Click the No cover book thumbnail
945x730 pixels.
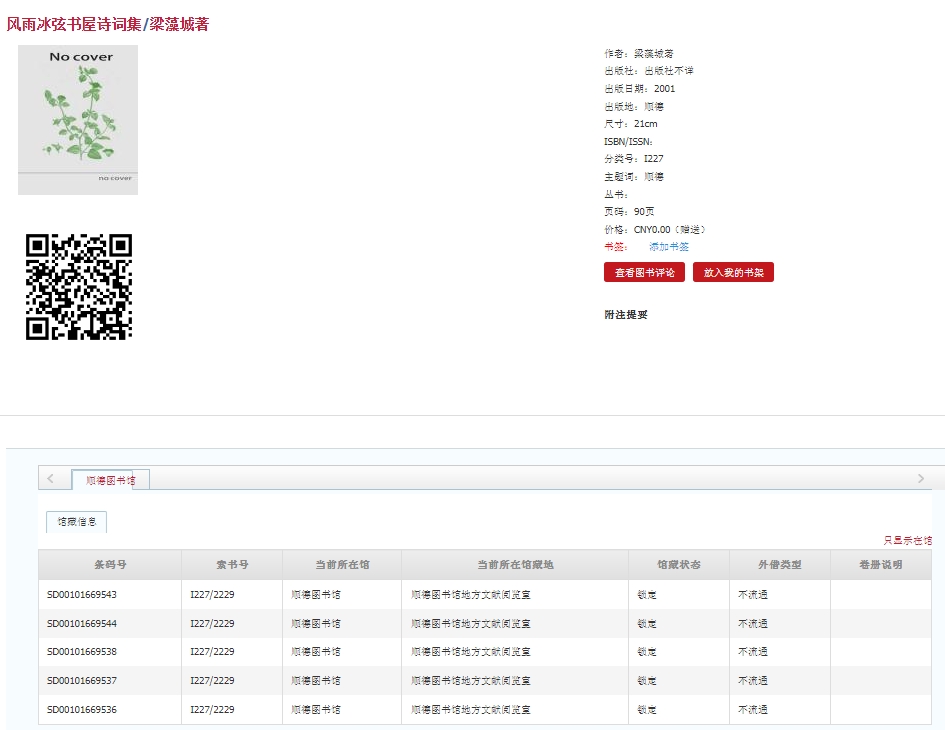78,120
